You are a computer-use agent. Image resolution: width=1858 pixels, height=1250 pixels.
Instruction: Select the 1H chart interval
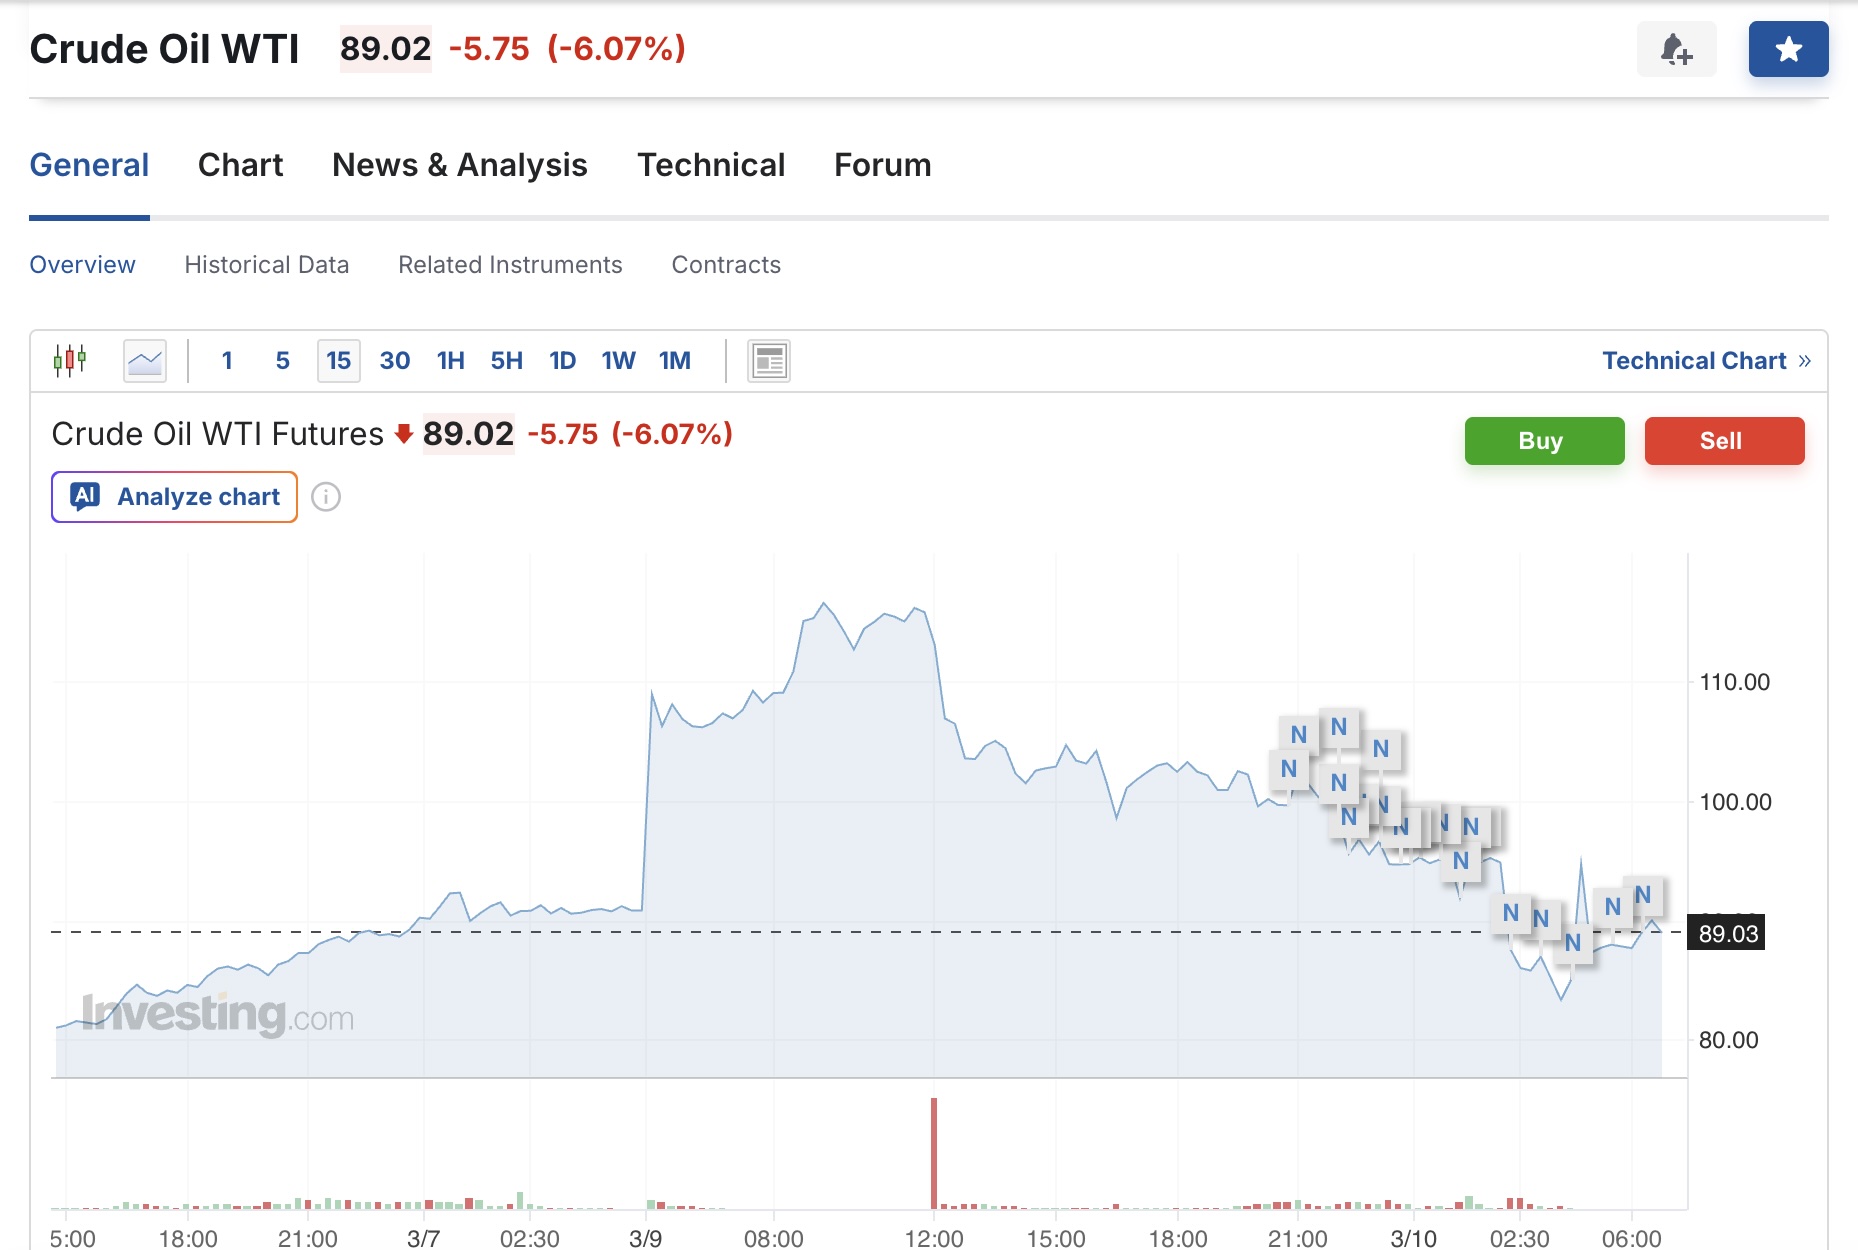450,360
